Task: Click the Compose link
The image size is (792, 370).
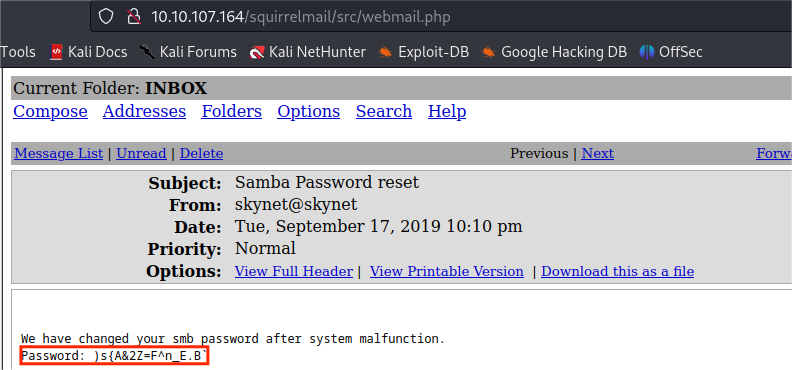Action: coord(50,111)
